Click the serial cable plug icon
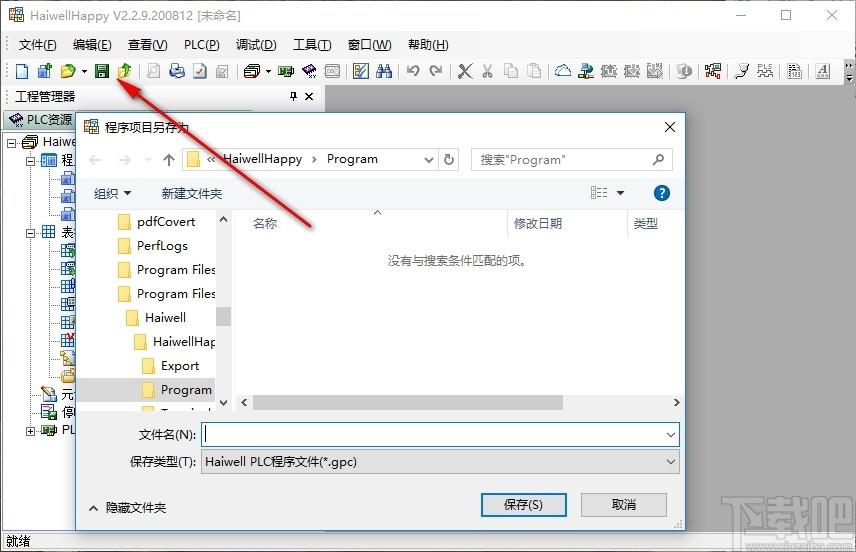The image size is (856, 552). (742, 71)
